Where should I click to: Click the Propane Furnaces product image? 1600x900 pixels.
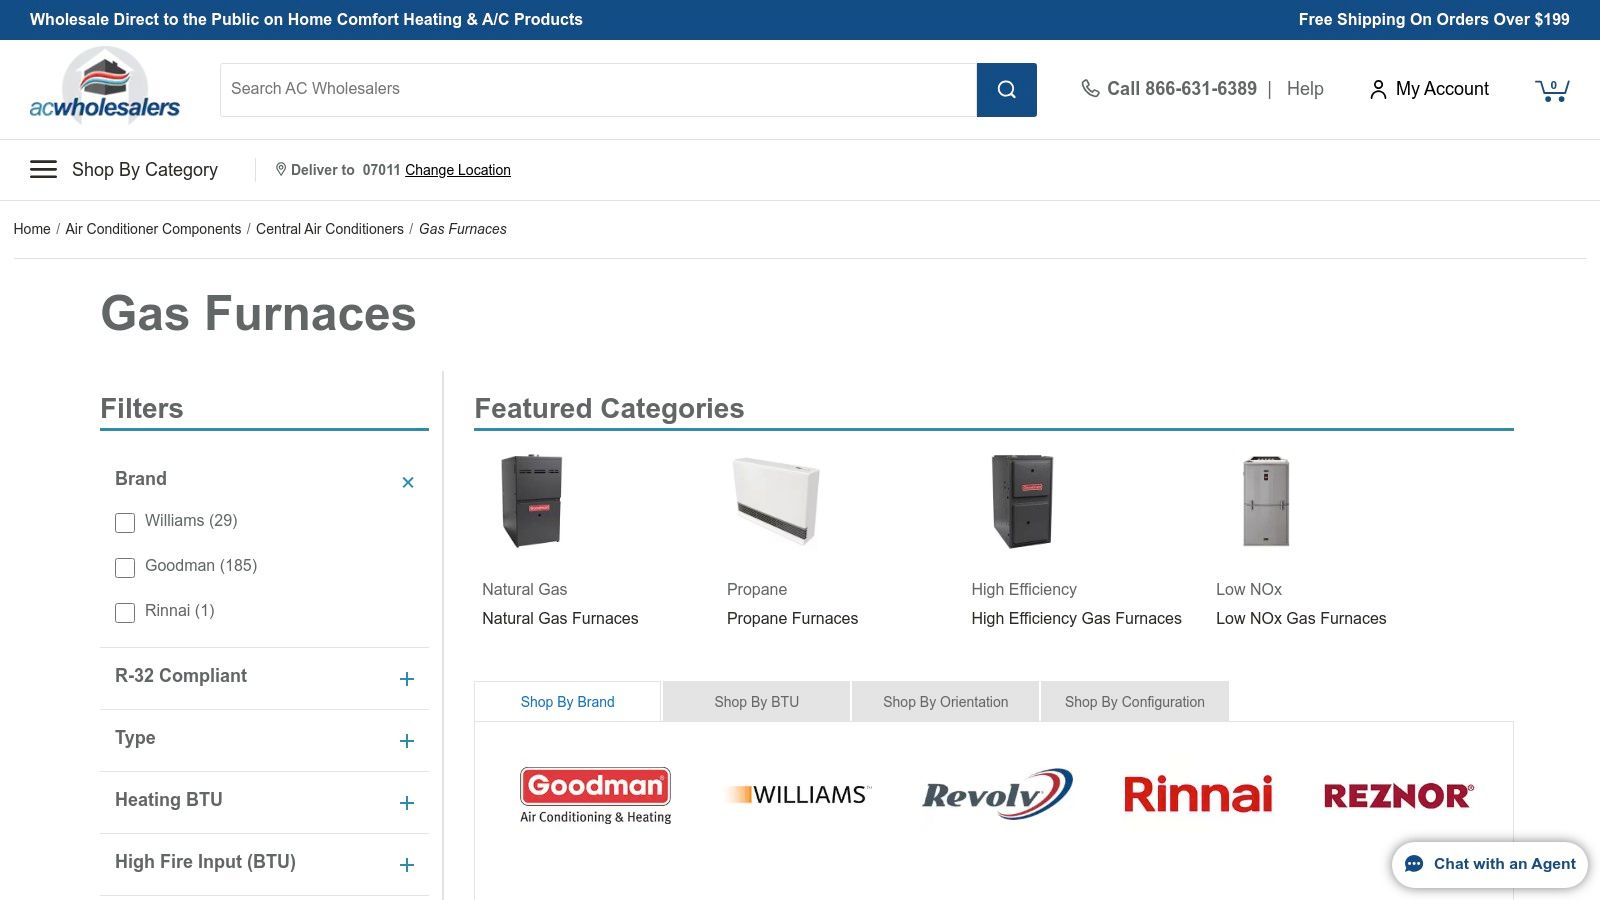775,502
